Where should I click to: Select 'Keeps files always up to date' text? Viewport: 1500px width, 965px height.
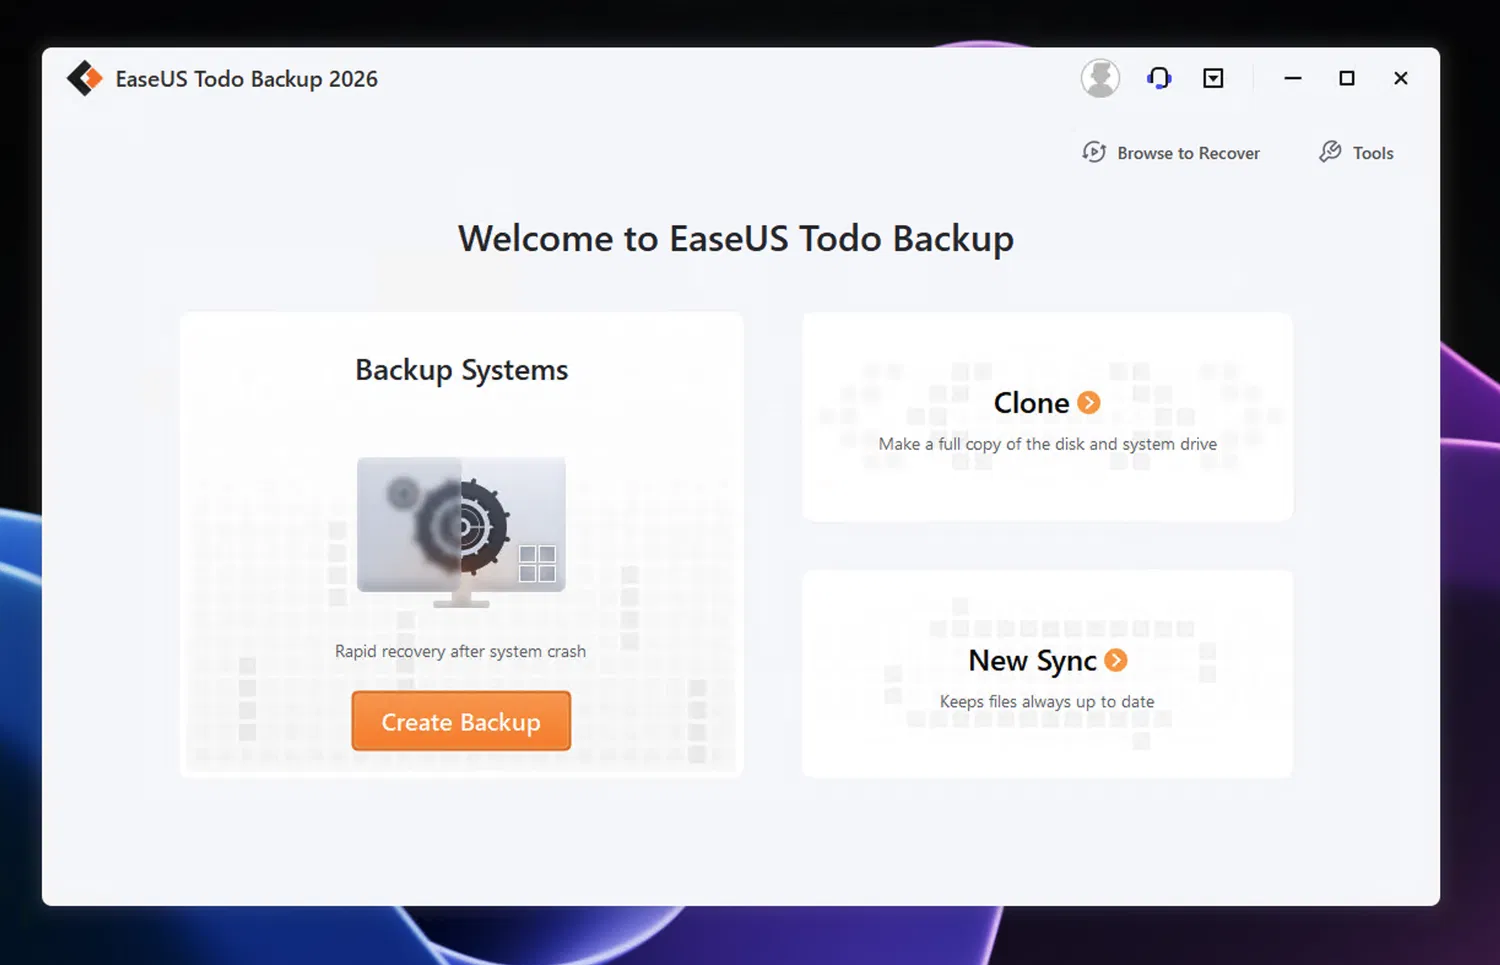click(x=1047, y=702)
